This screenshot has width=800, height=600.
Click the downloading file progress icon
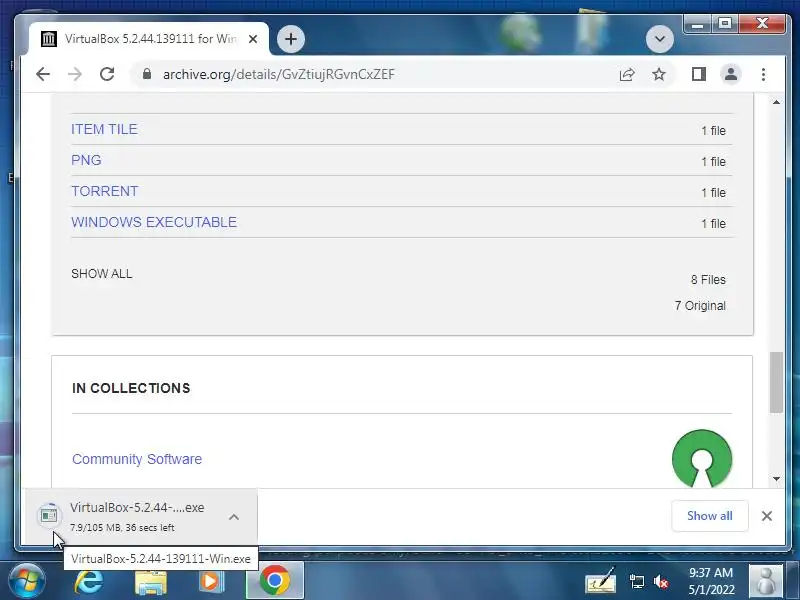click(49, 515)
